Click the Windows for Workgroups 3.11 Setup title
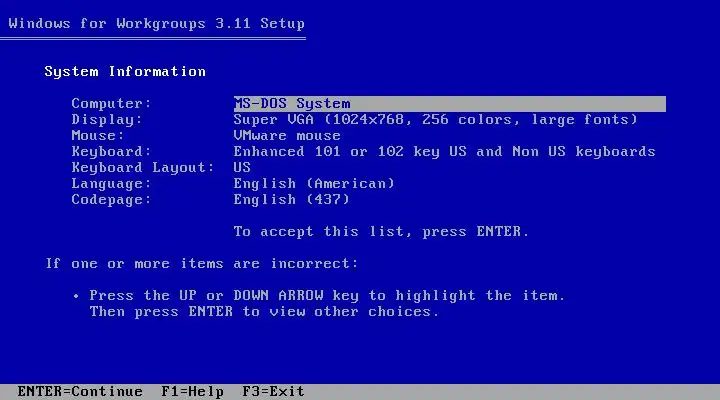 [157, 24]
